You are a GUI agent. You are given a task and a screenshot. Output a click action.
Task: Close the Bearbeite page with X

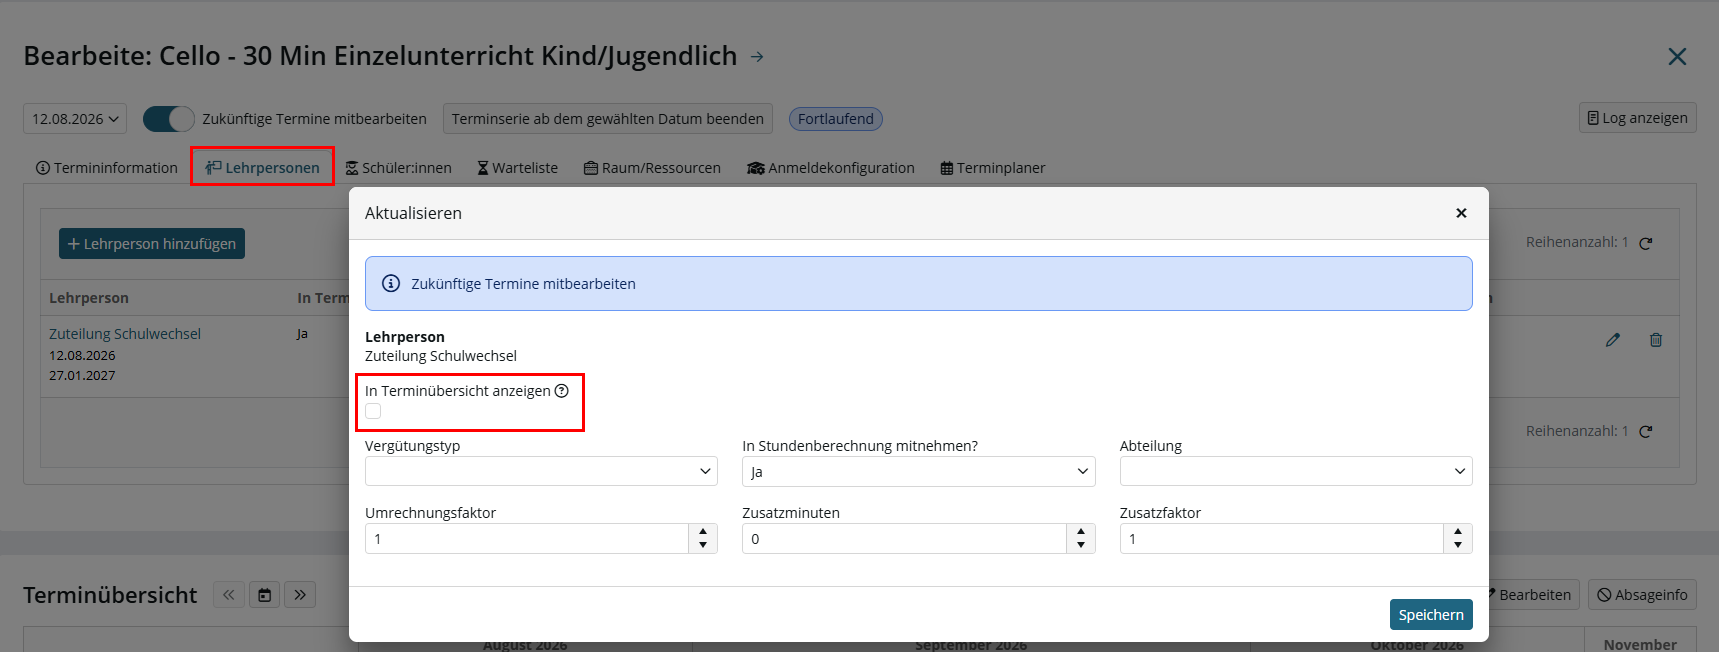coord(1677,57)
